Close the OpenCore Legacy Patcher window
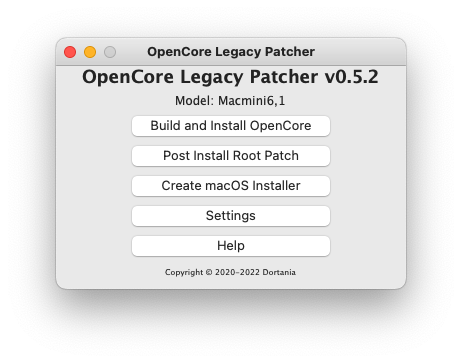The height and width of the screenshot is (363, 462). 70,52
